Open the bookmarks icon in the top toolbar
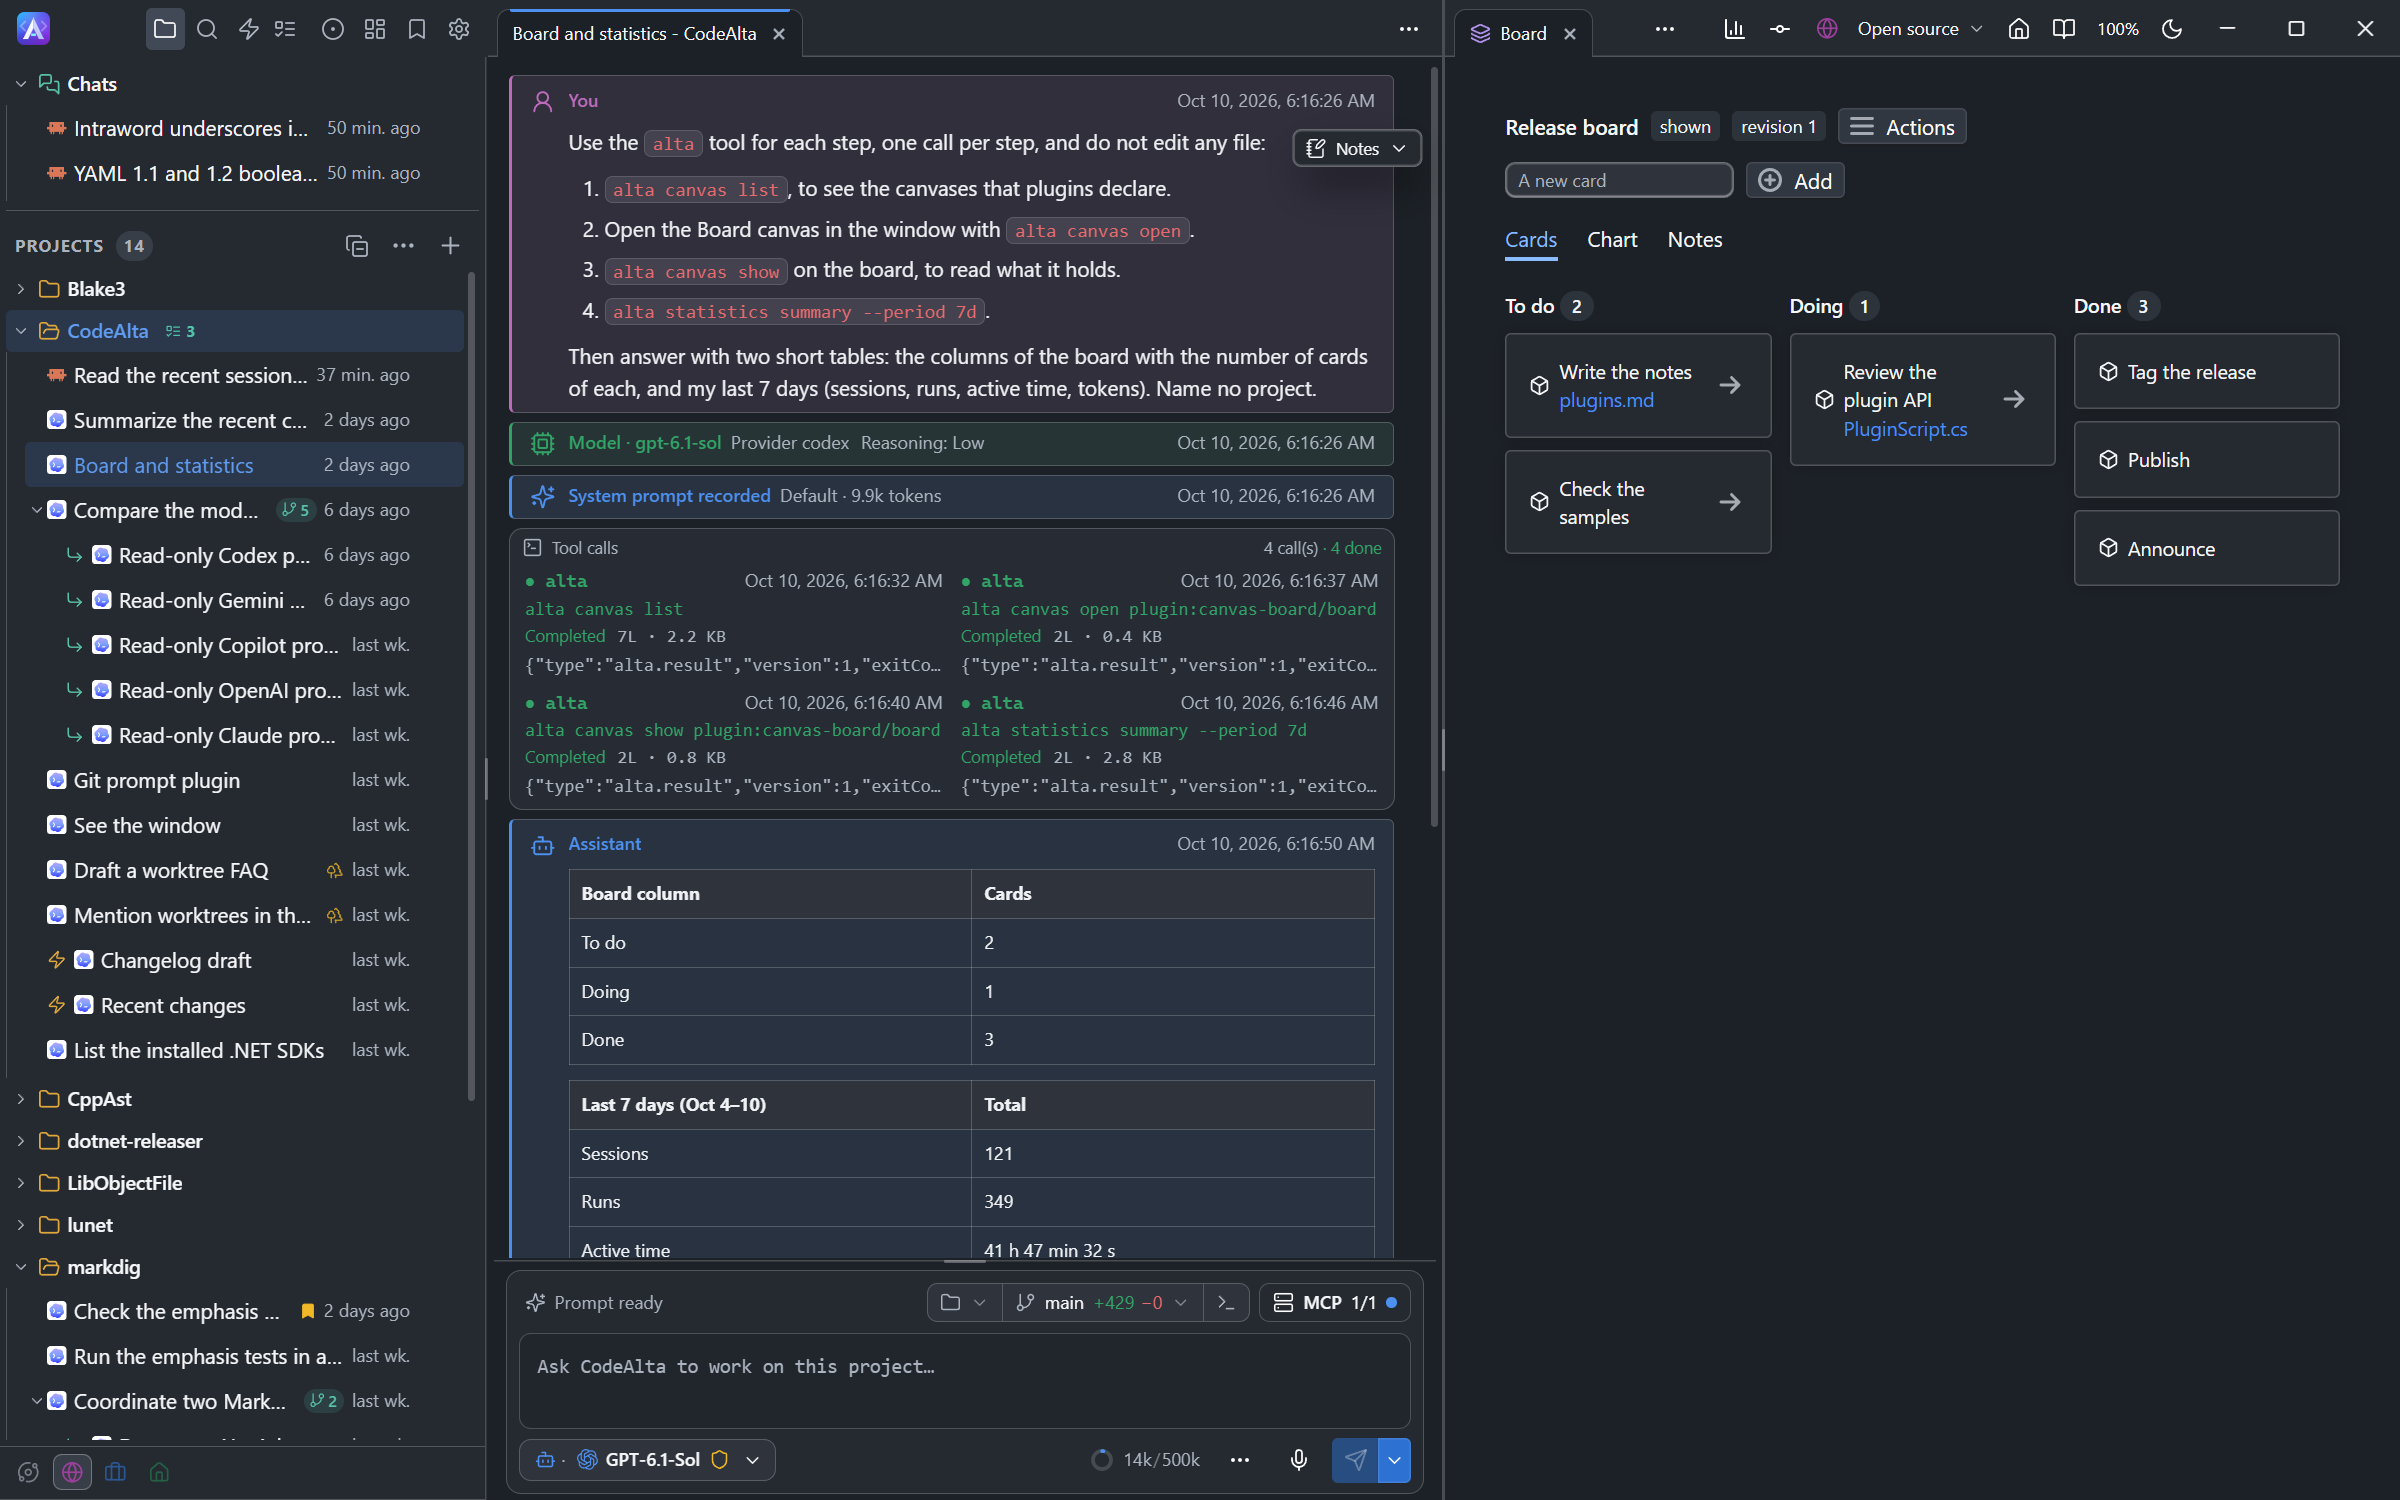Screen dimensions: 2400x1500 (417, 30)
